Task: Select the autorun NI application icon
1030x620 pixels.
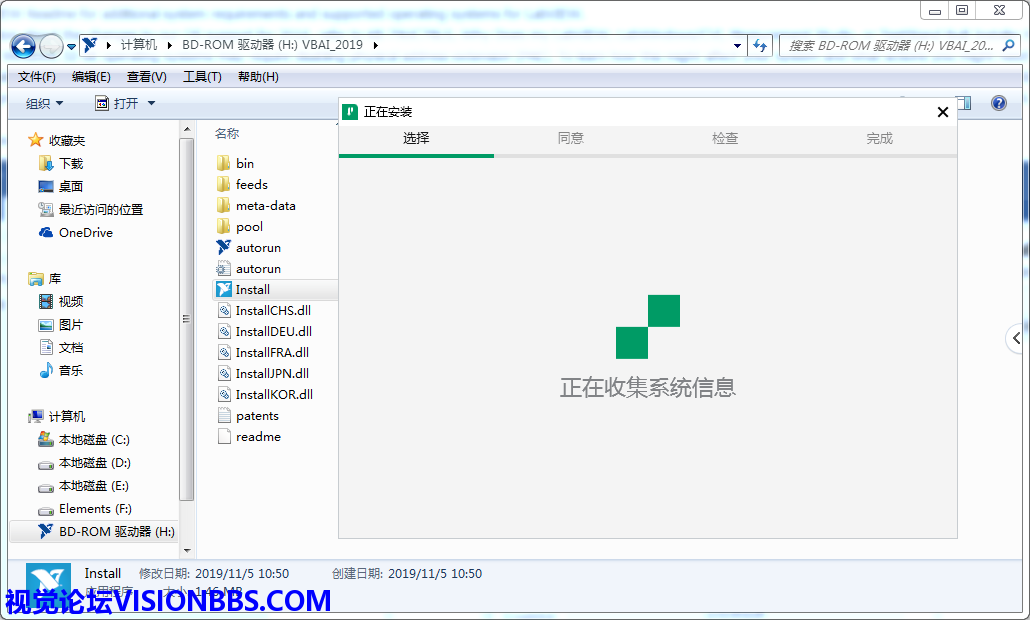Action: [x=224, y=248]
